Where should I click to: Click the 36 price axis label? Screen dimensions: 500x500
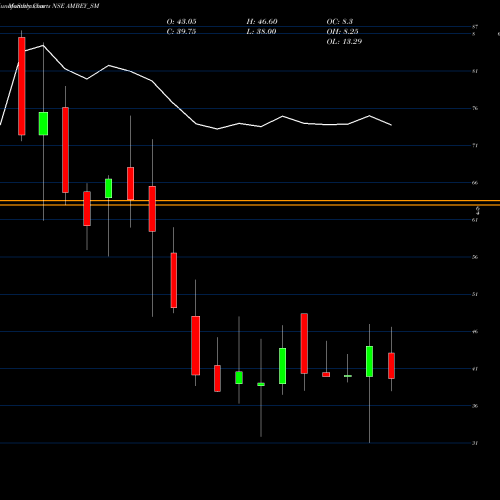click(475, 406)
